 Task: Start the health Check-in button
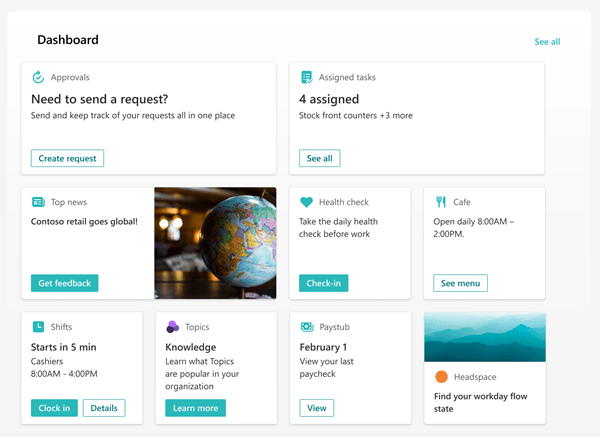coord(324,283)
